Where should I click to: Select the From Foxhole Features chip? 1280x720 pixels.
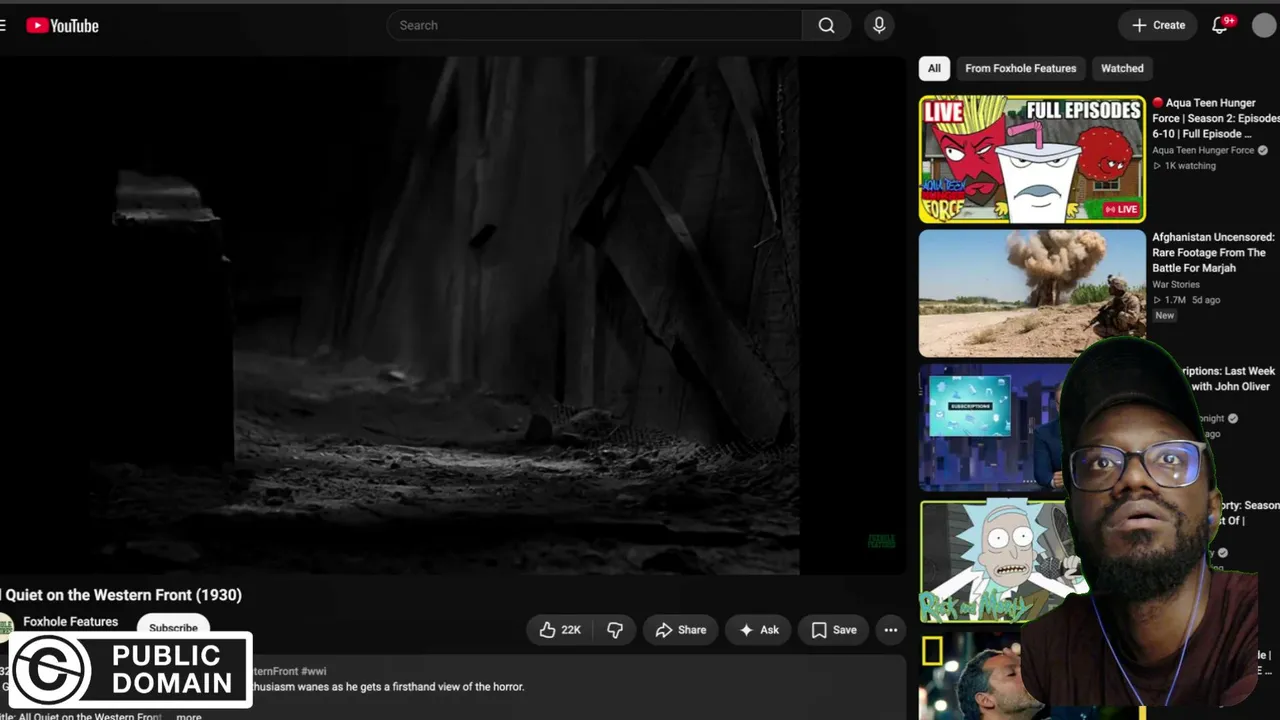point(1021,68)
